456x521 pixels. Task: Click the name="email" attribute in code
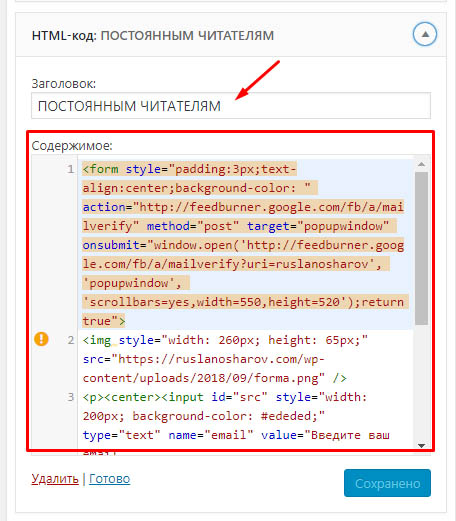pyautogui.click(x=211, y=435)
